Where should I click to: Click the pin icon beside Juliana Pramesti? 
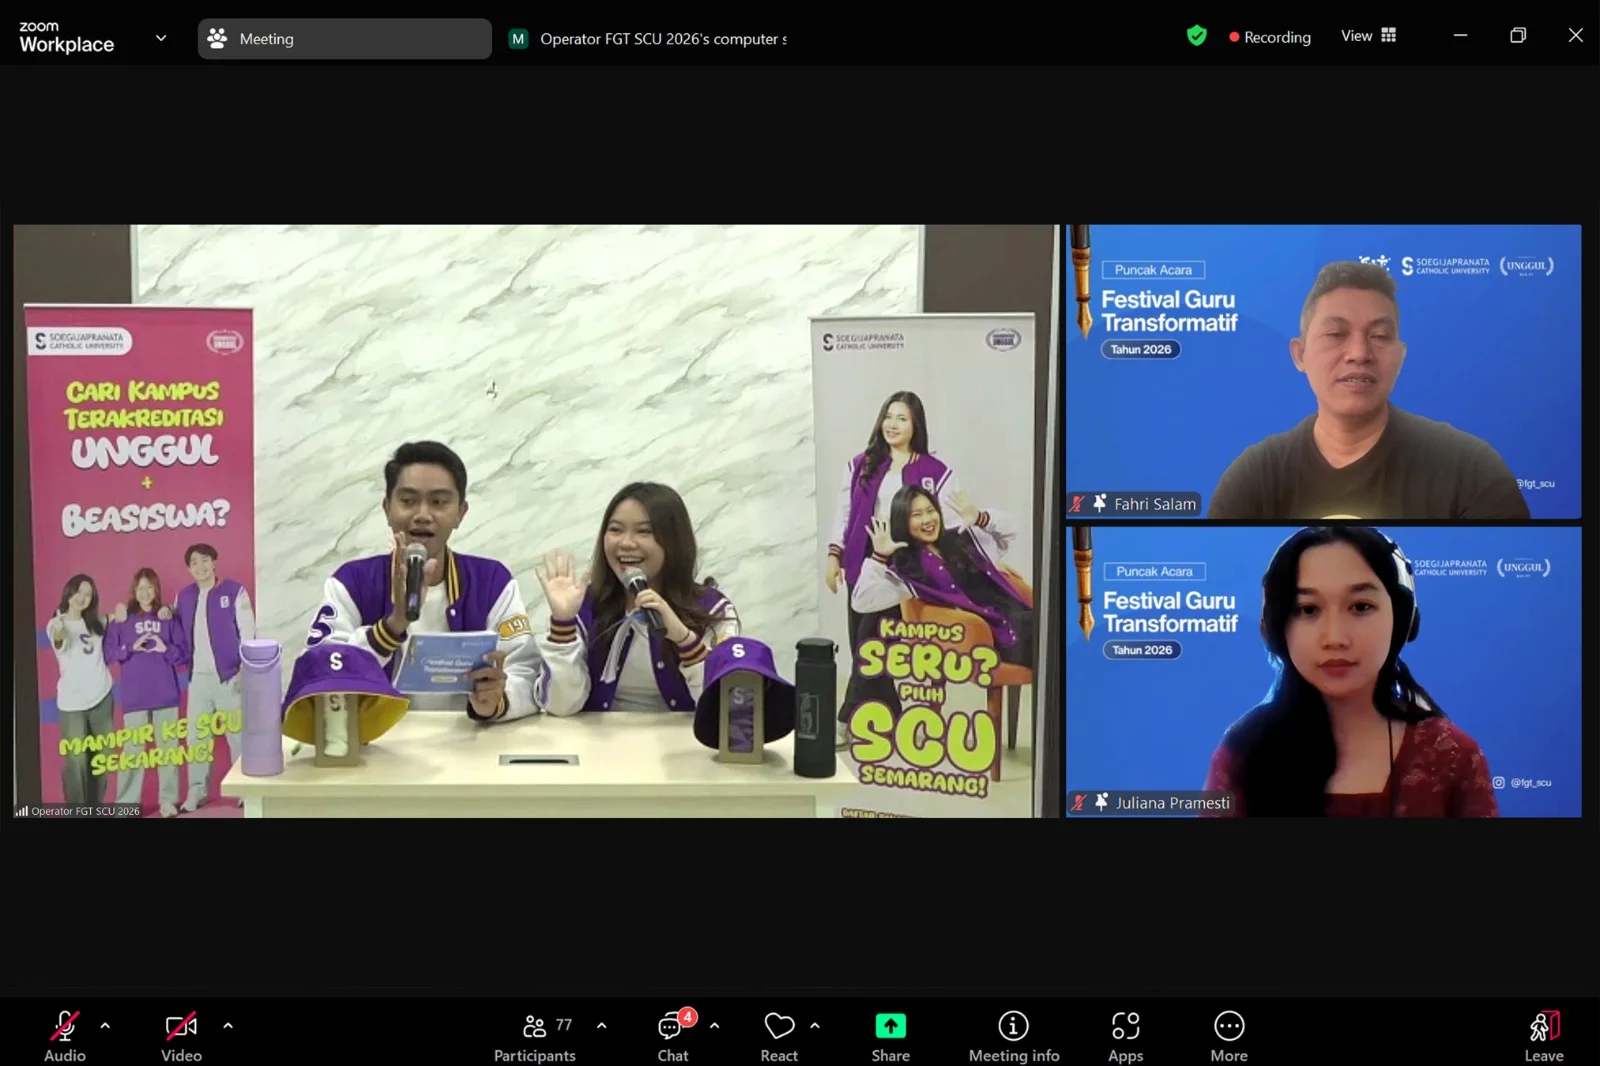coord(1101,802)
